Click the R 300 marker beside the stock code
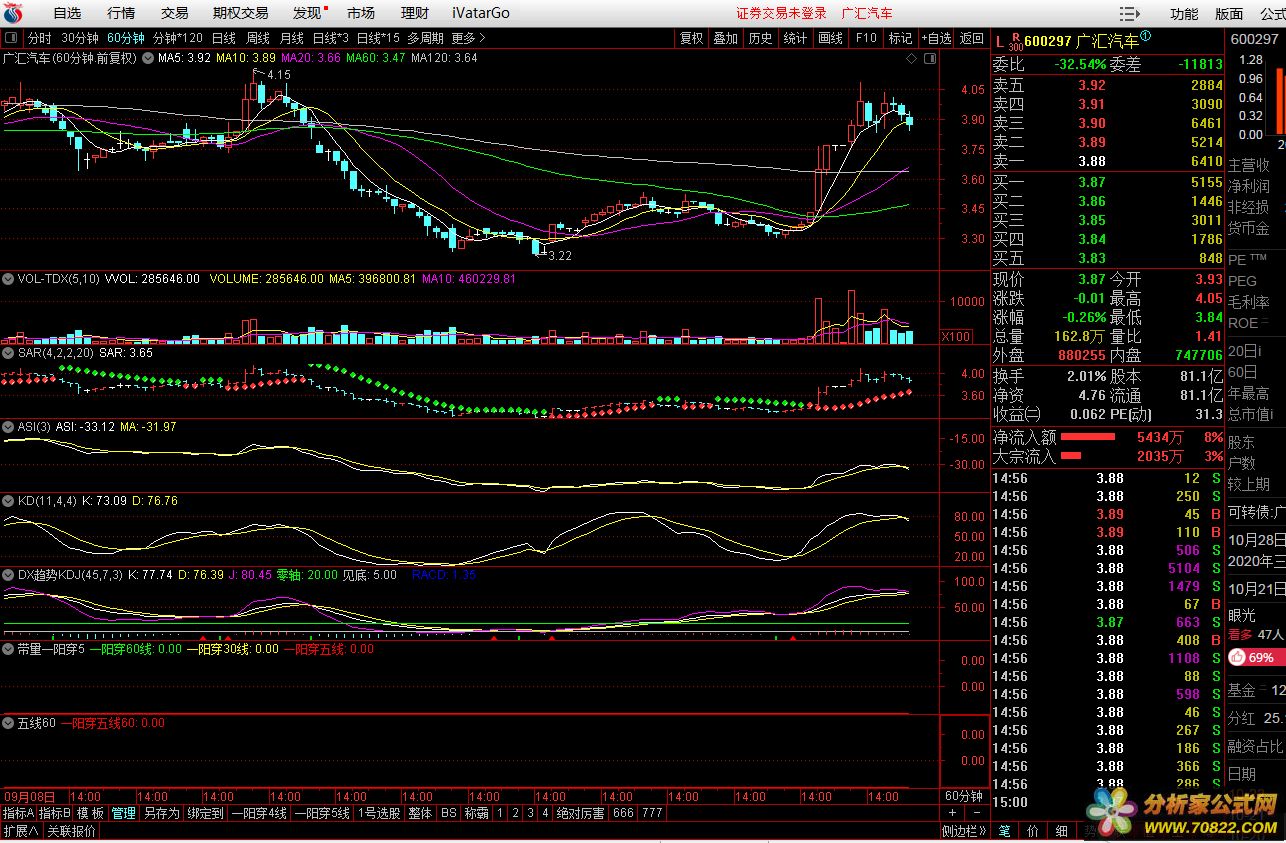1286x843 pixels. click(1015, 40)
